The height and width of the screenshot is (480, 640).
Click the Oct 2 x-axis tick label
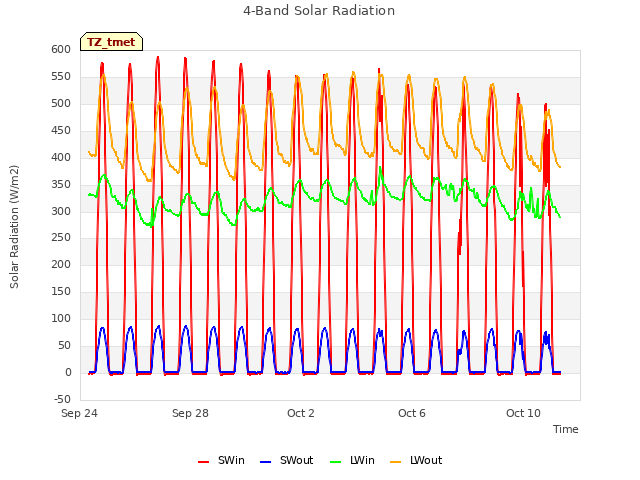pyautogui.click(x=301, y=413)
